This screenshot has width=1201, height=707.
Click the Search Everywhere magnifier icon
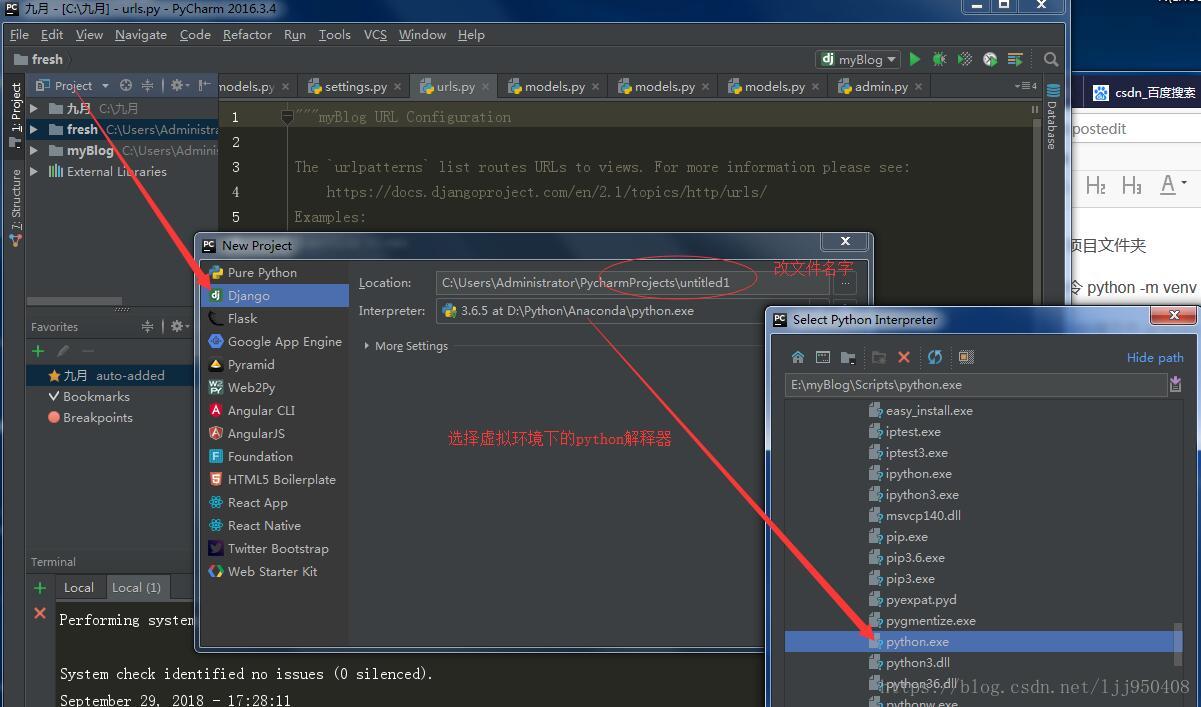tap(1050, 59)
